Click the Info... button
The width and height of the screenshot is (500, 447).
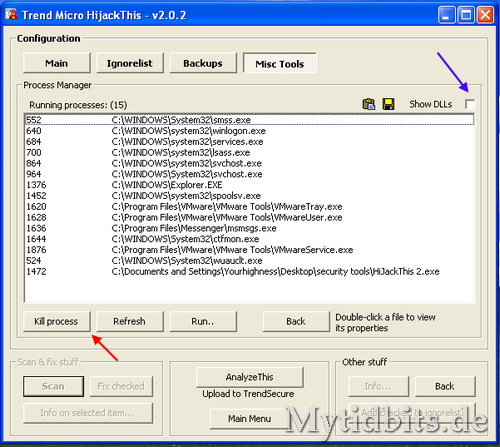click(x=378, y=386)
